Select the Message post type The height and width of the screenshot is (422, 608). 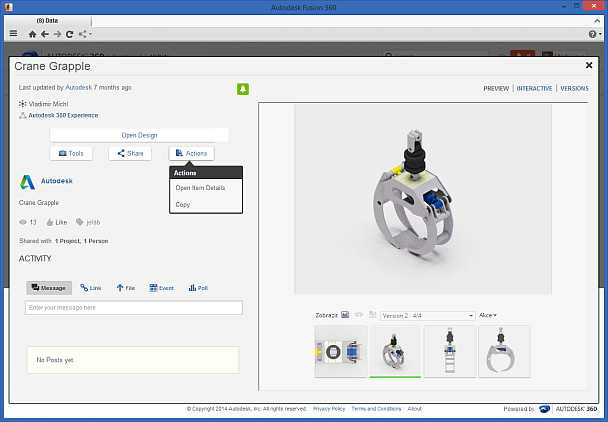pos(49,288)
